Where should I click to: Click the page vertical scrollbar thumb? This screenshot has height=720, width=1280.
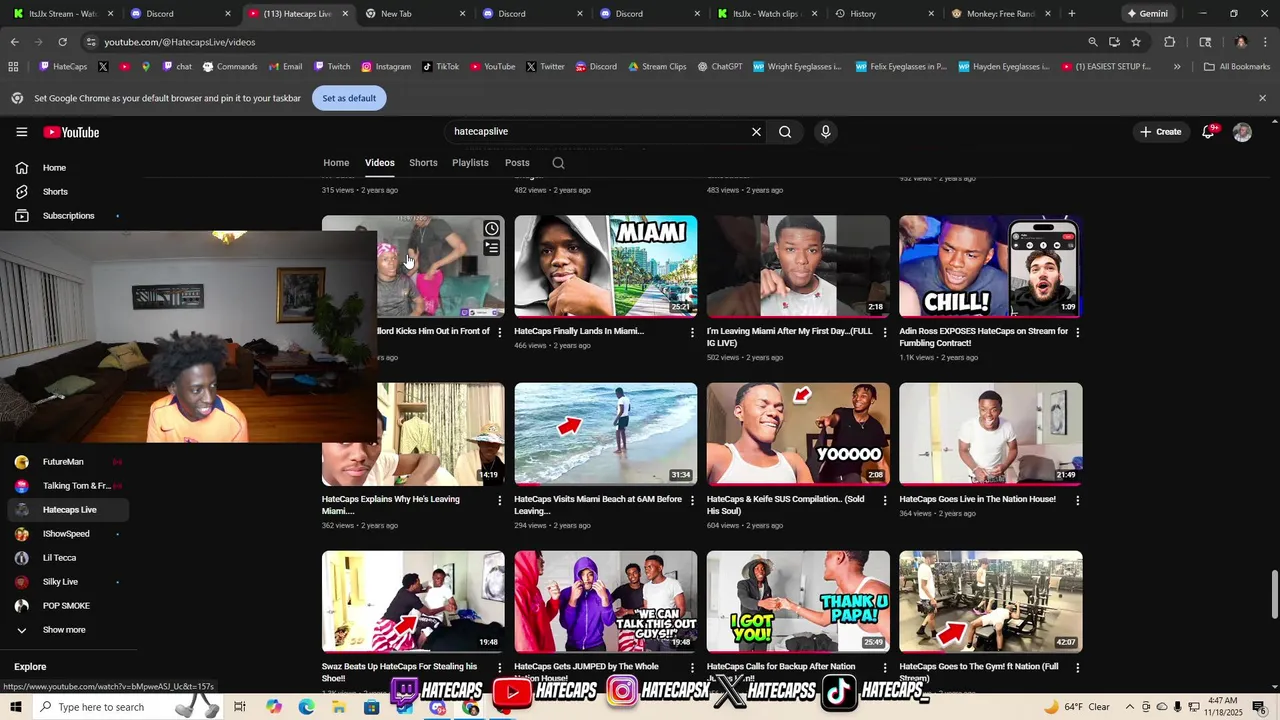[x=1274, y=596]
